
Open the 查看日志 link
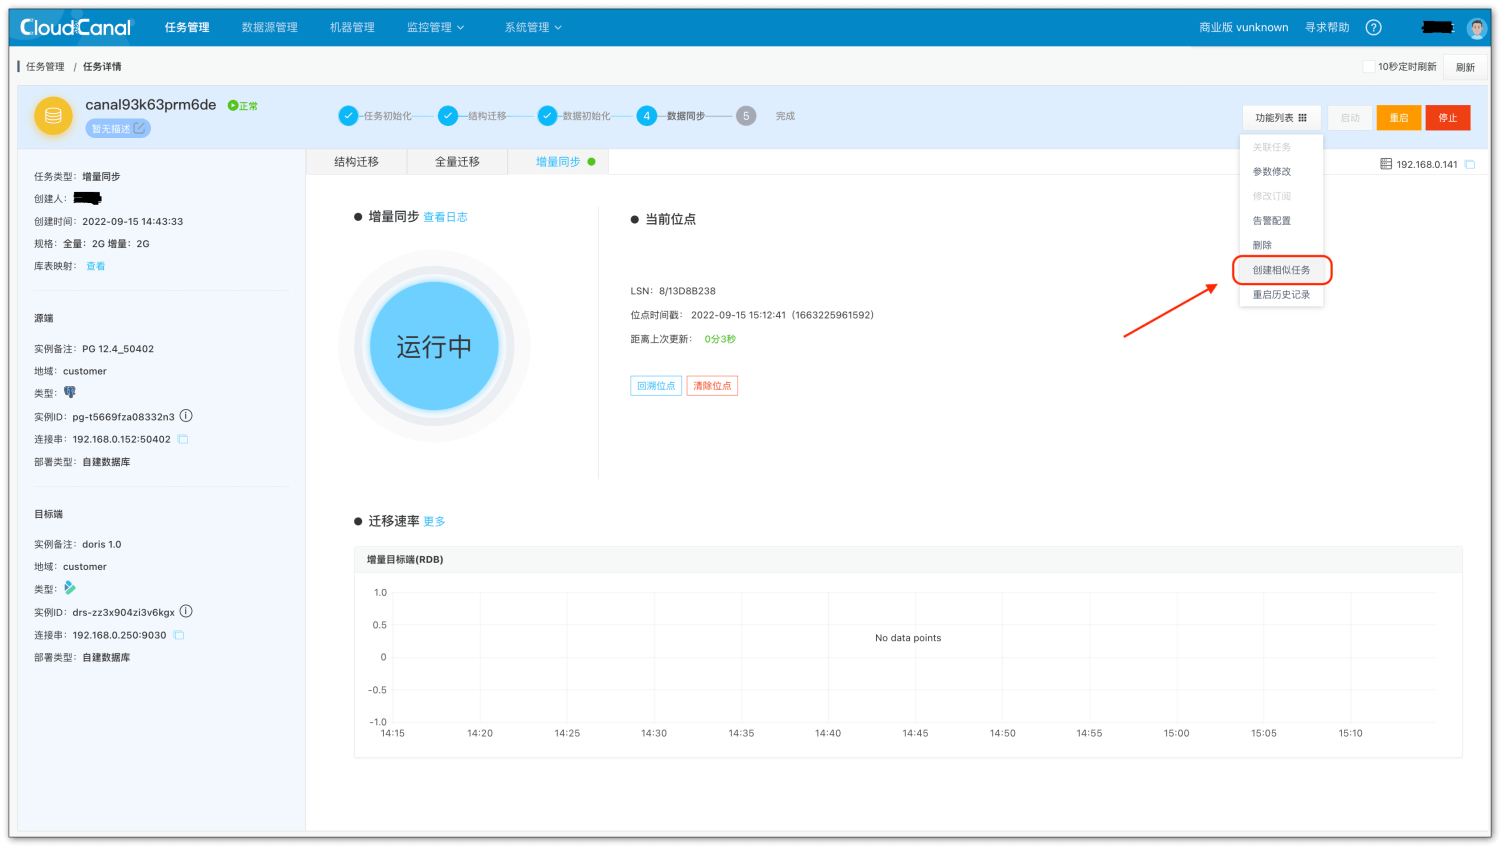445,217
